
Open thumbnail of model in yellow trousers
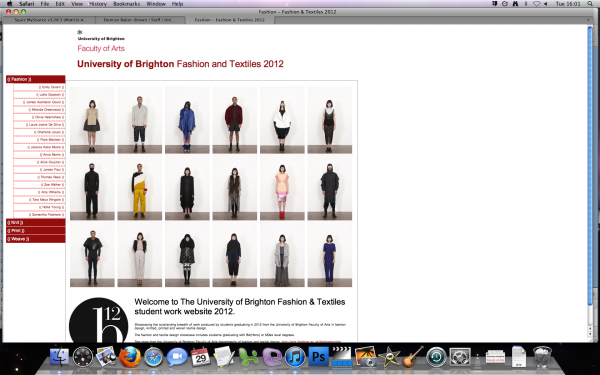140,187
